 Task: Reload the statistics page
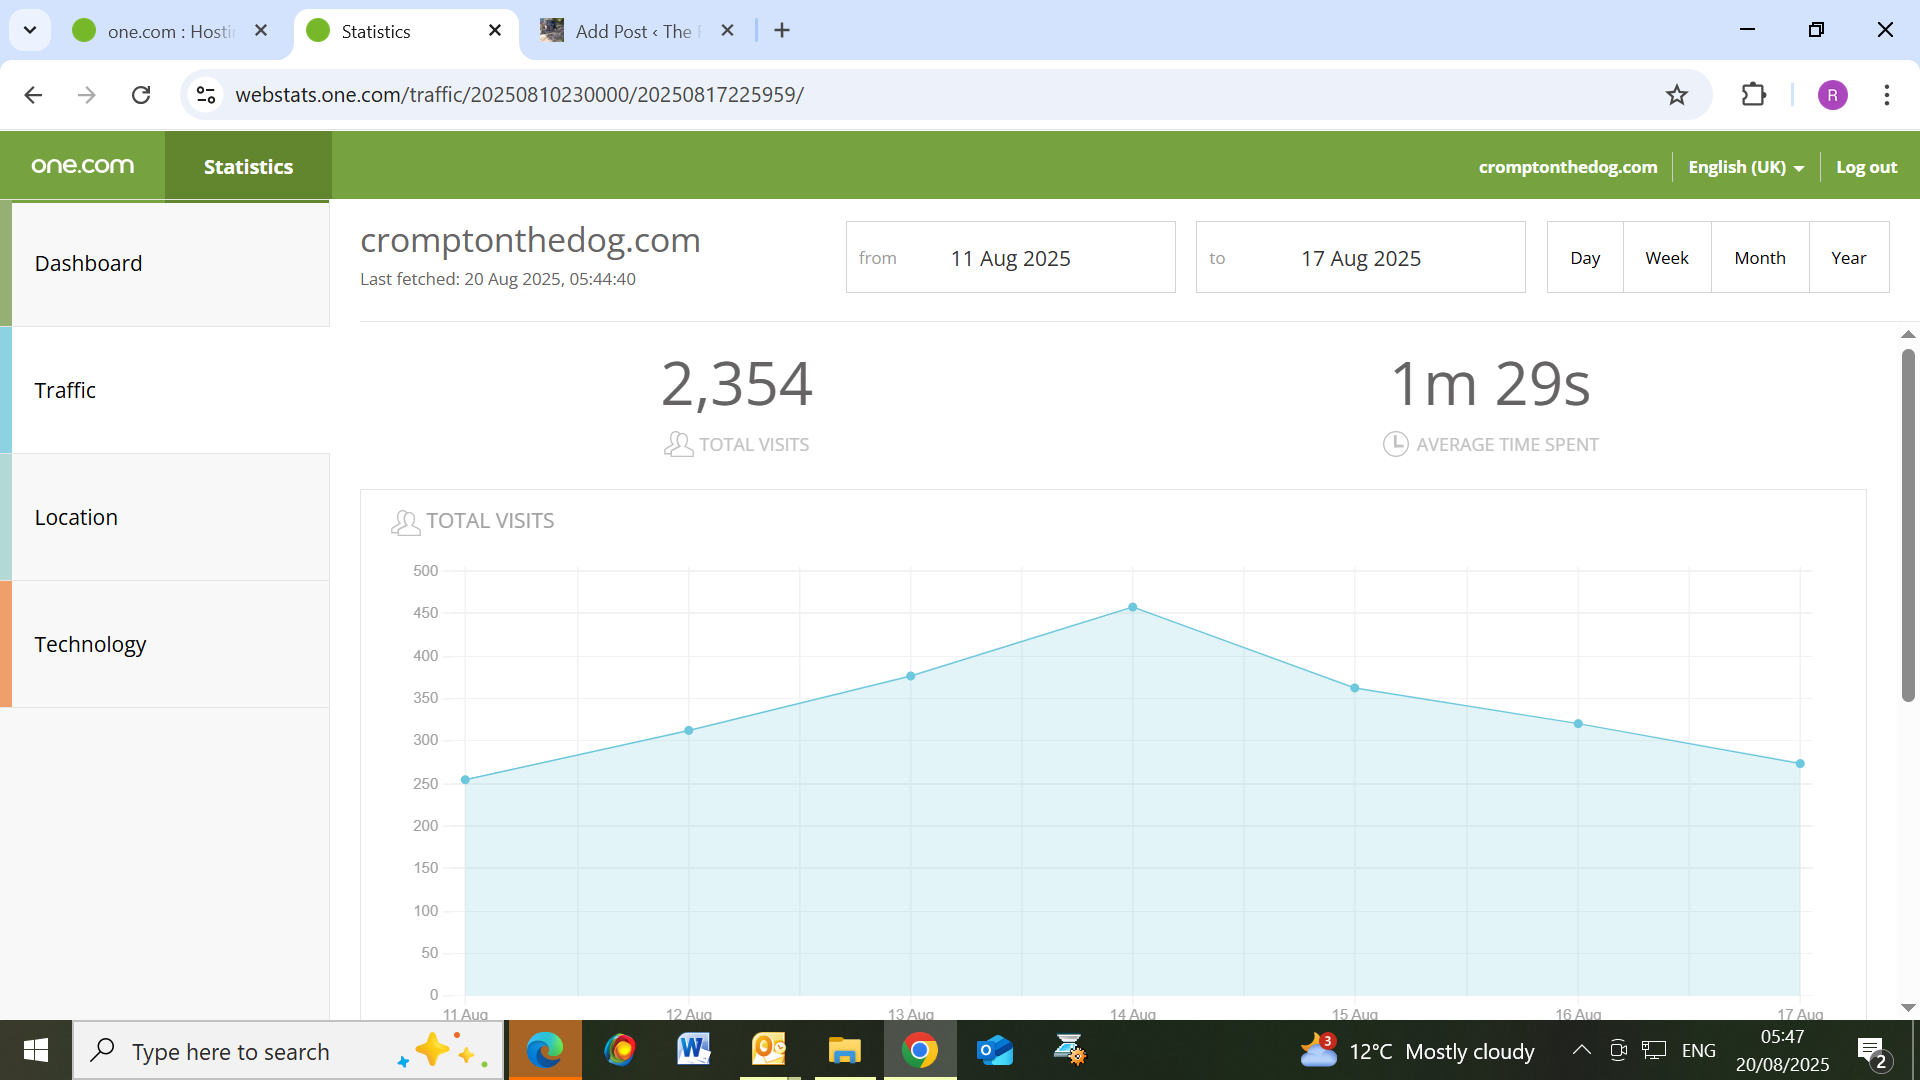[141, 95]
